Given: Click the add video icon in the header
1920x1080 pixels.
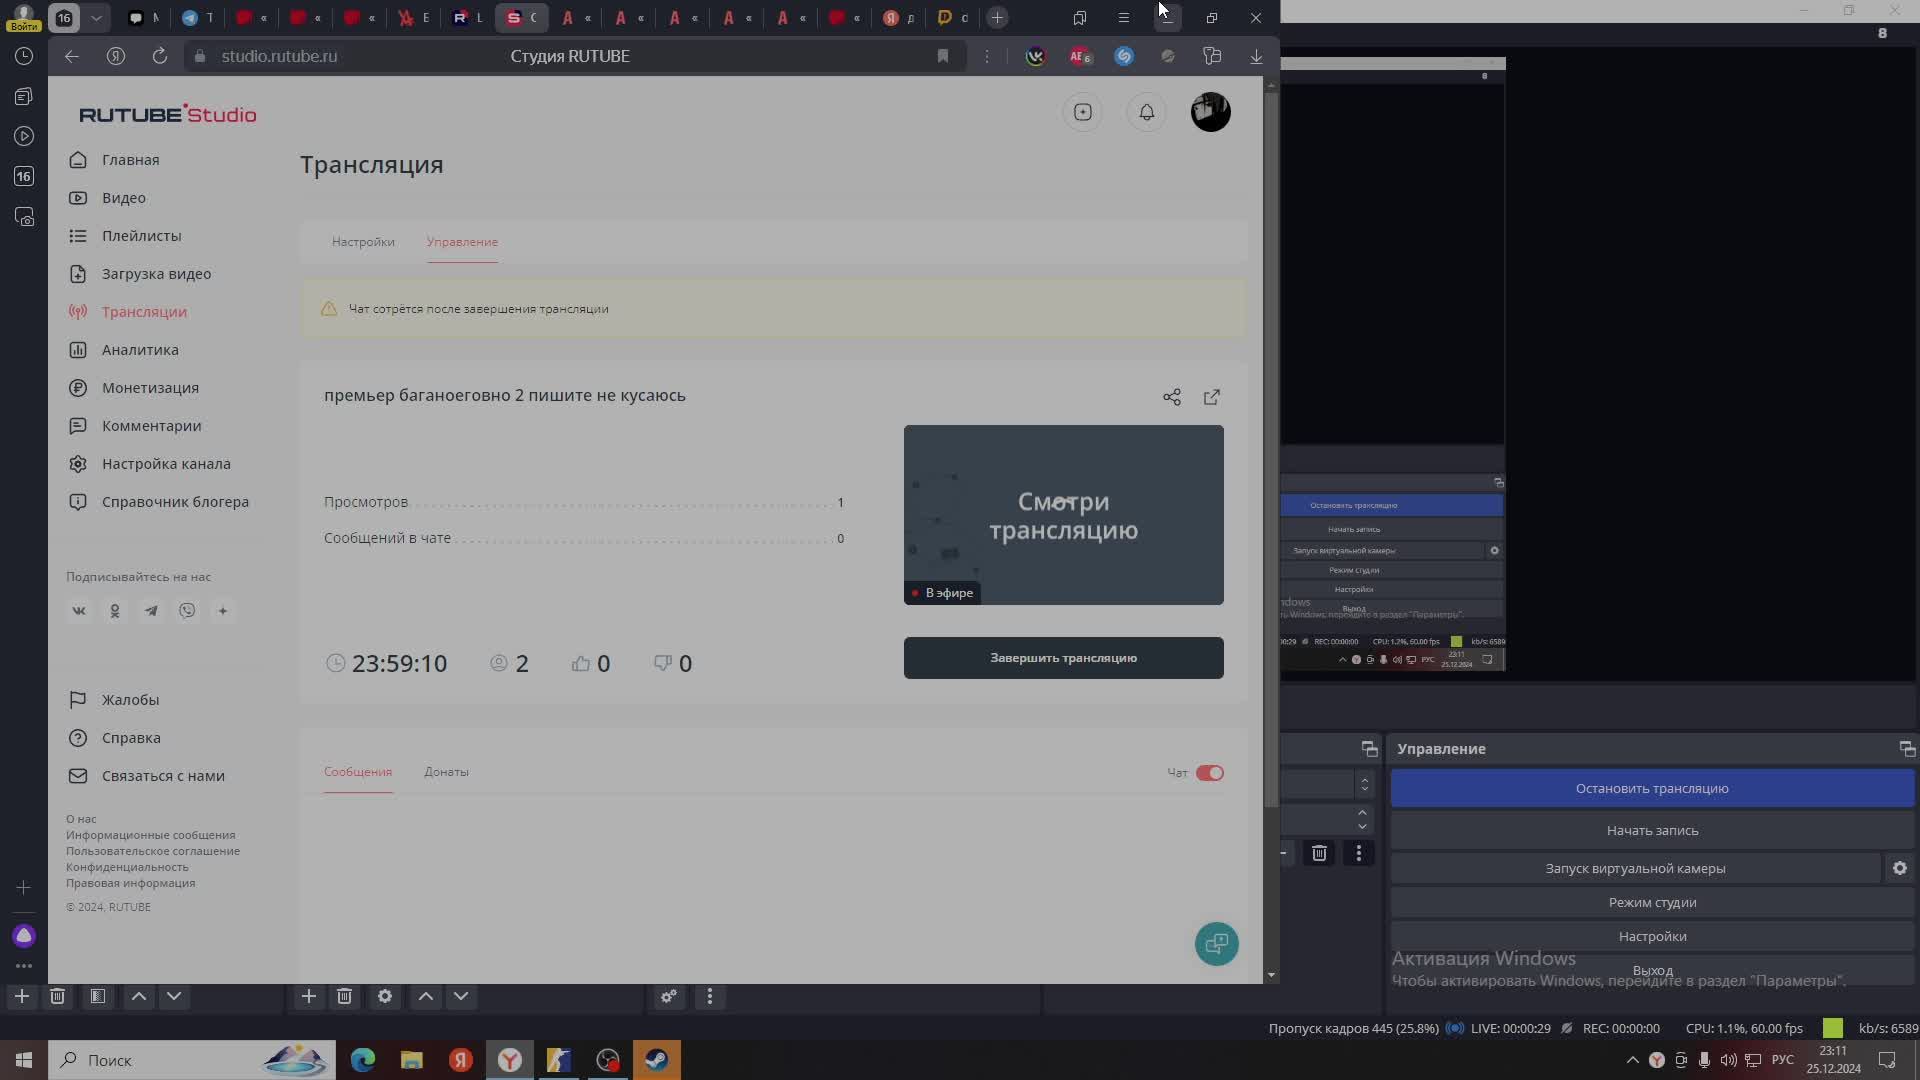Looking at the screenshot, I should pyautogui.click(x=1083, y=112).
